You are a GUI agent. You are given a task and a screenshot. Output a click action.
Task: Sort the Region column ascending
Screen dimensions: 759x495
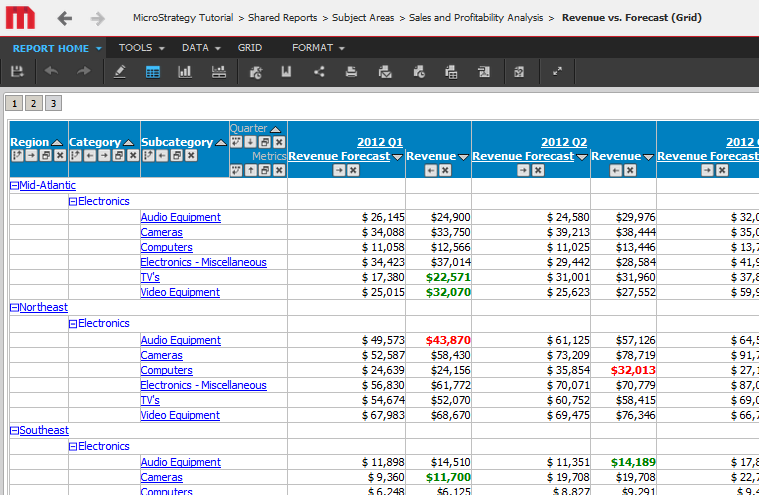click(57, 143)
